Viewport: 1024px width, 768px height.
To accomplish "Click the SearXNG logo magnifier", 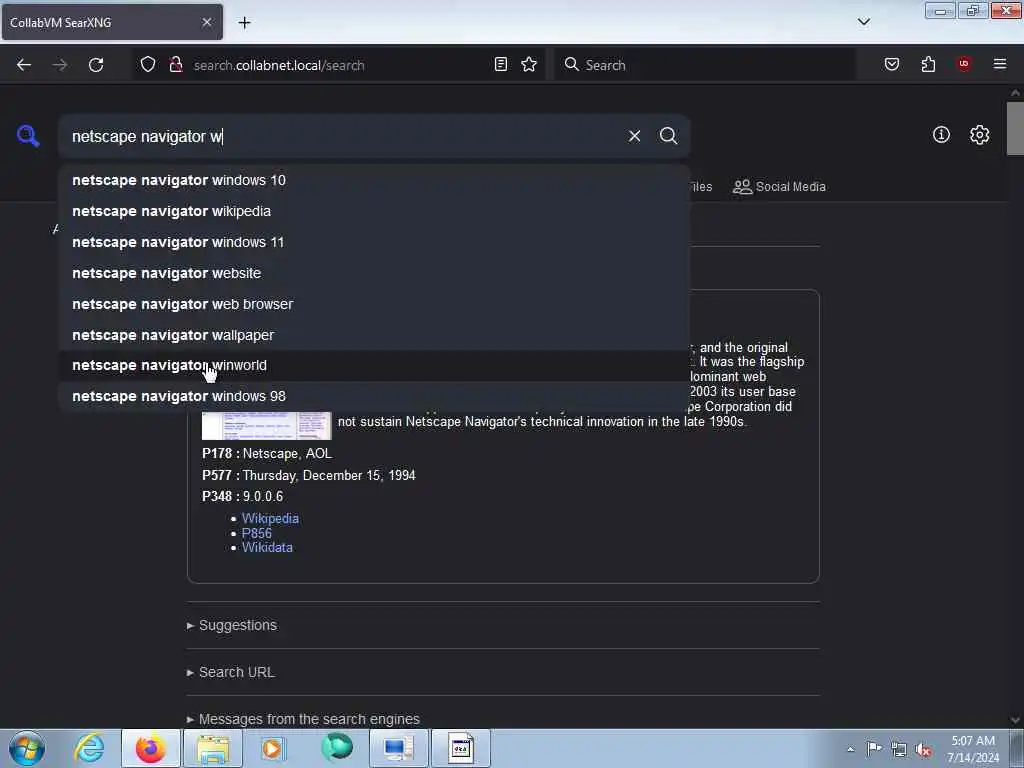I will pyautogui.click(x=28, y=136).
